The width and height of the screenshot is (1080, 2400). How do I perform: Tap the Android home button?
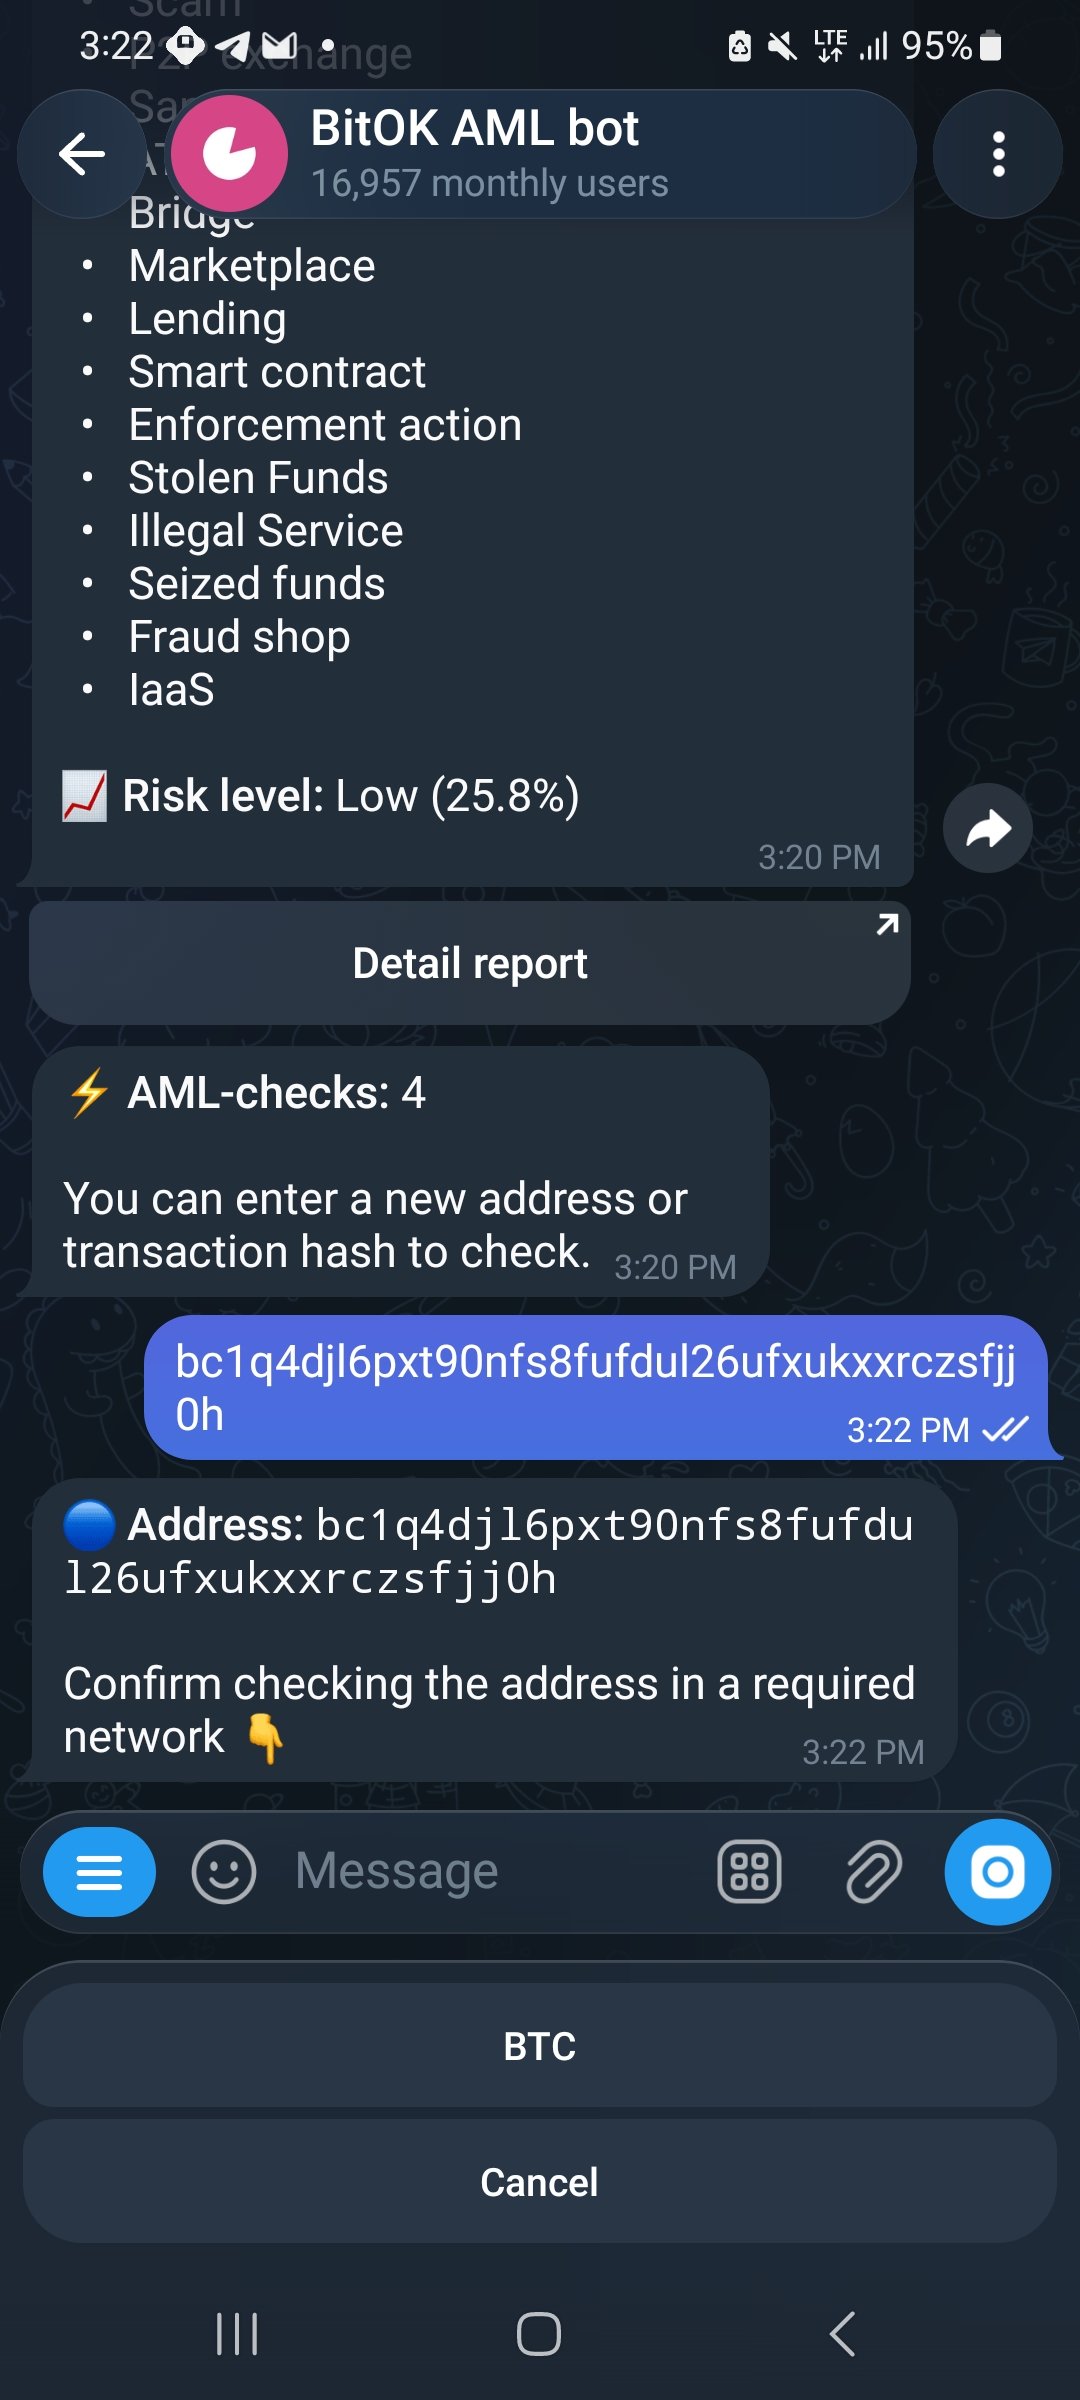coord(539,2334)
